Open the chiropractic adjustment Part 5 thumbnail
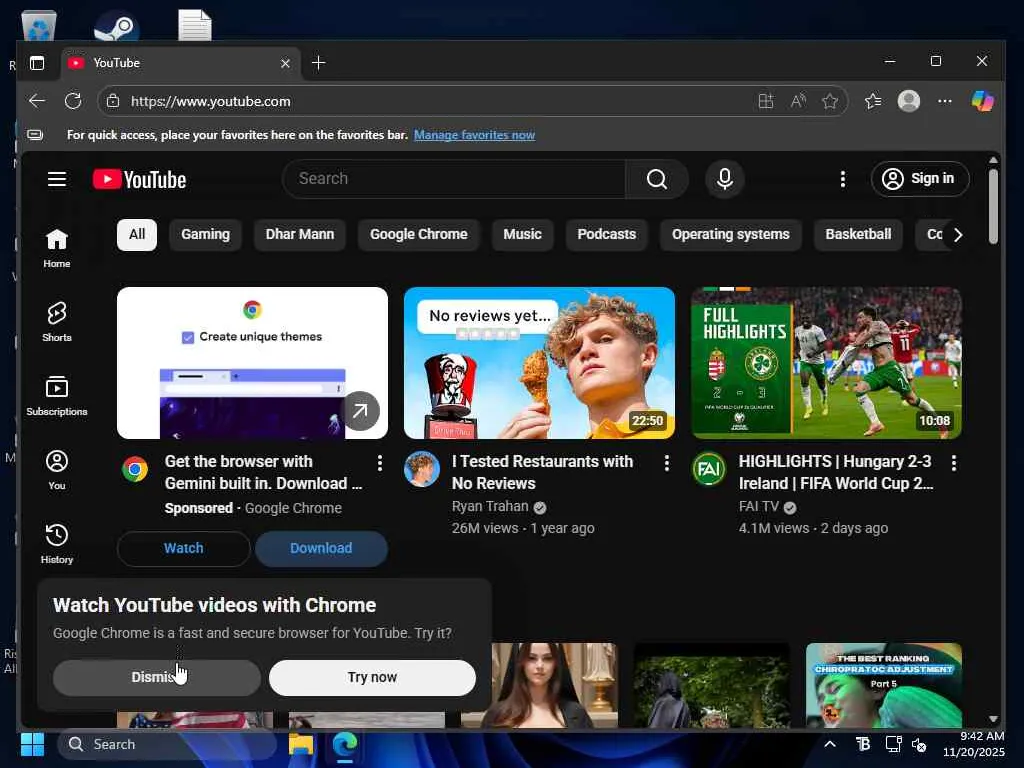The image size is (1024, 768). (x=884, y=685)
